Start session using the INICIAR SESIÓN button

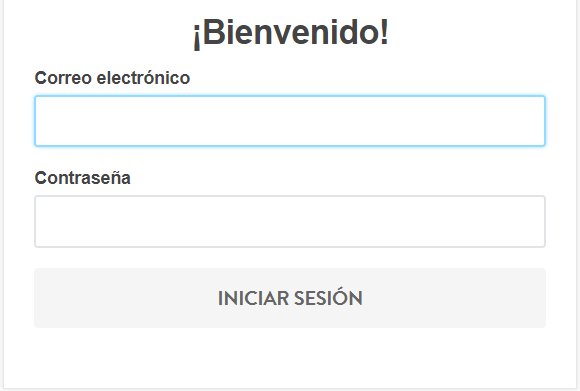[290, 298]
